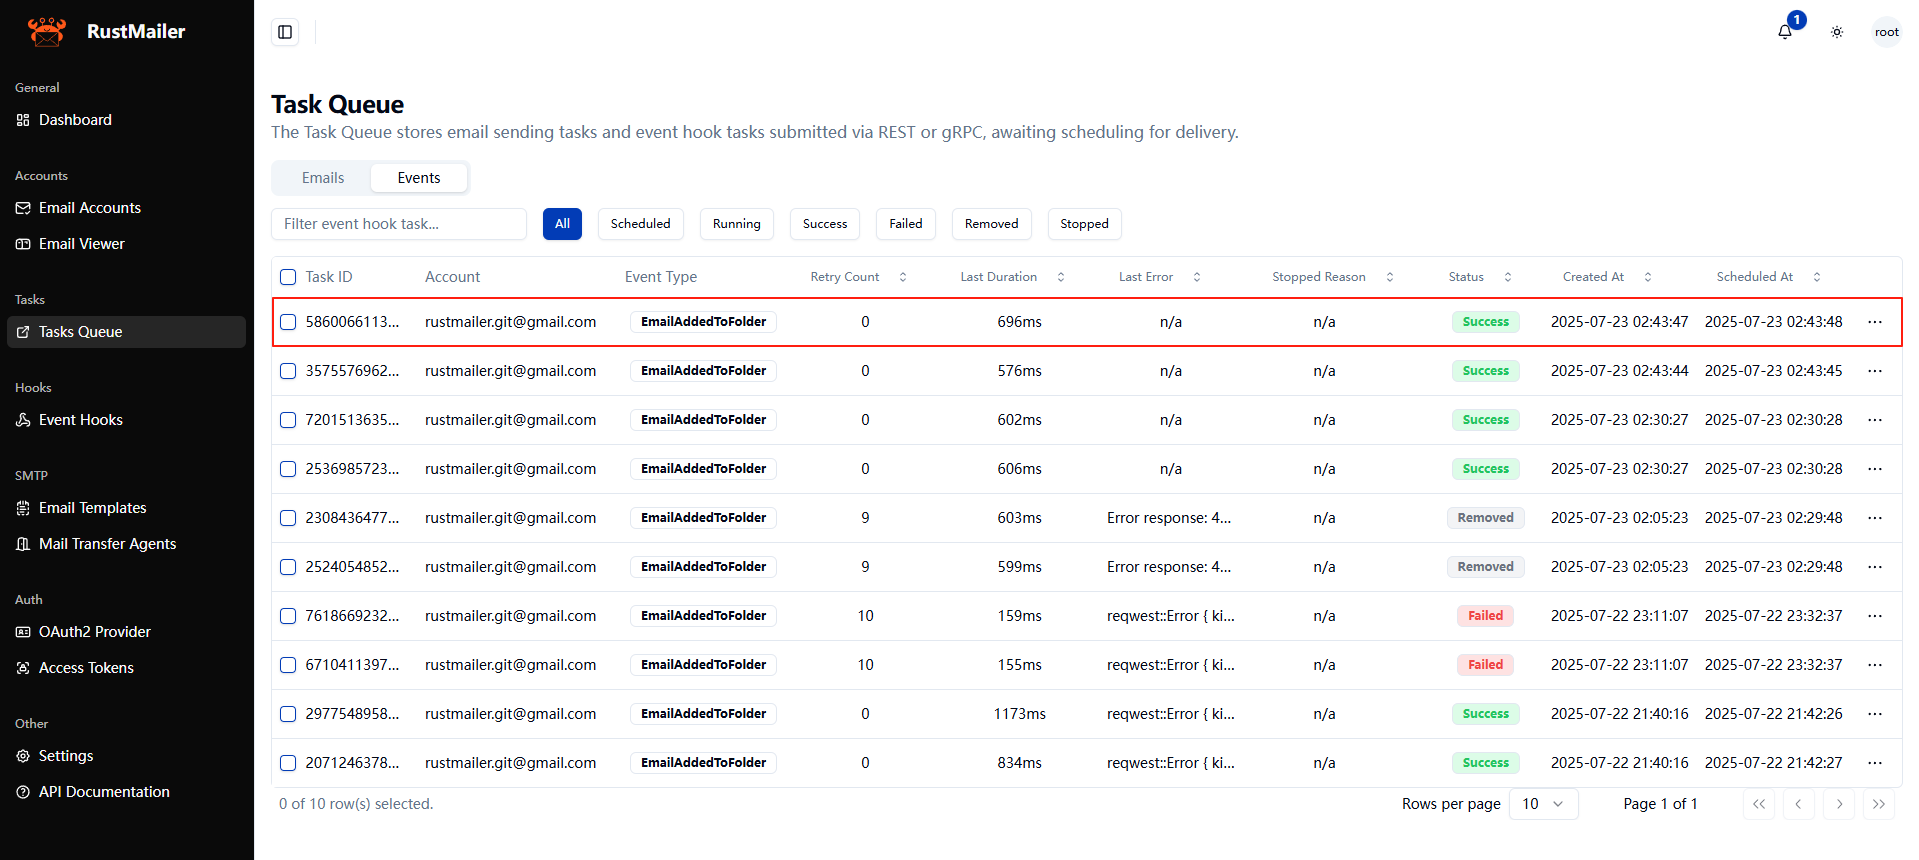Filter tasks by Running status

(x=737, y=224)
